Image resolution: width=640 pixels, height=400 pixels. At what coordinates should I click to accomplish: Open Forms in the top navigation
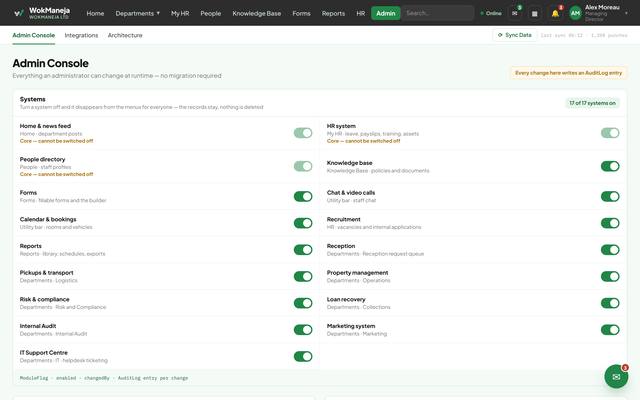[301, 13]
